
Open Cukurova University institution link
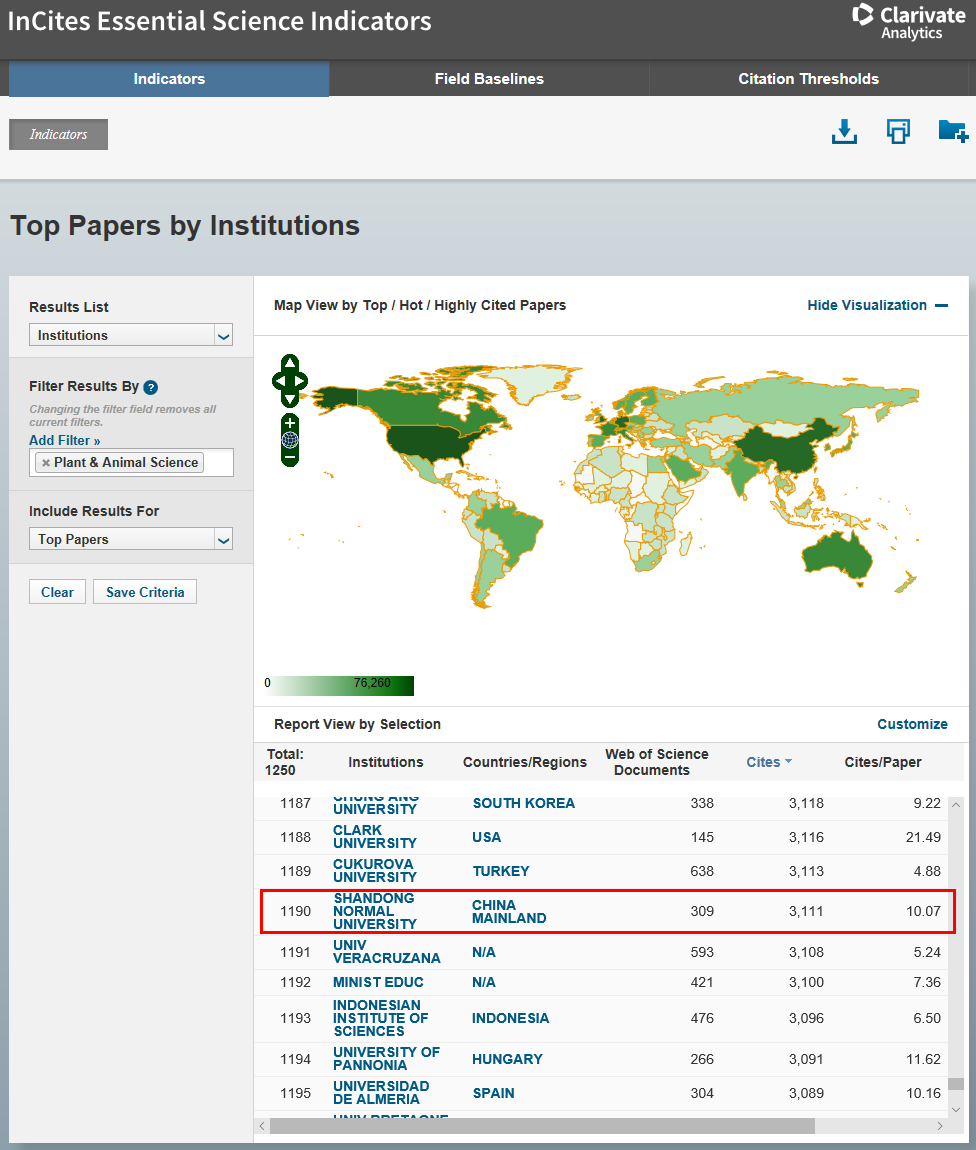tap(375, 871)
